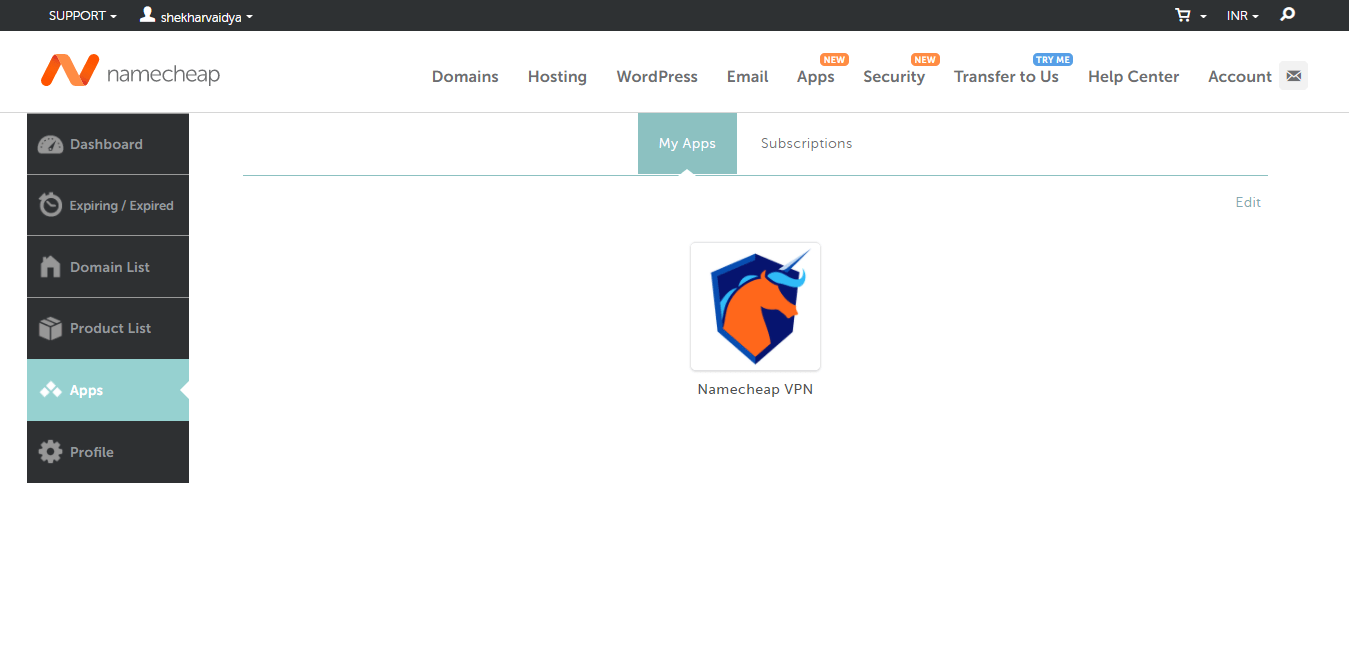Open the shopping cart icon
Viewport: 1349px width, 657px height.
(1184, 15)
